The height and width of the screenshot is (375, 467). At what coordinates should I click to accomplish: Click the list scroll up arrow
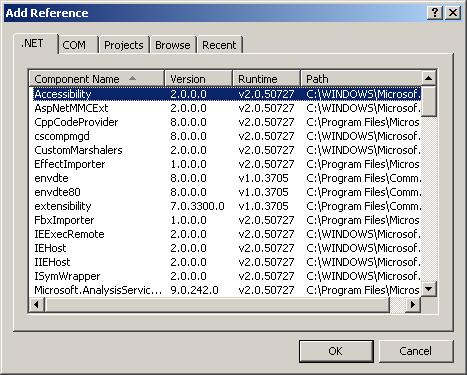(428, 78)
